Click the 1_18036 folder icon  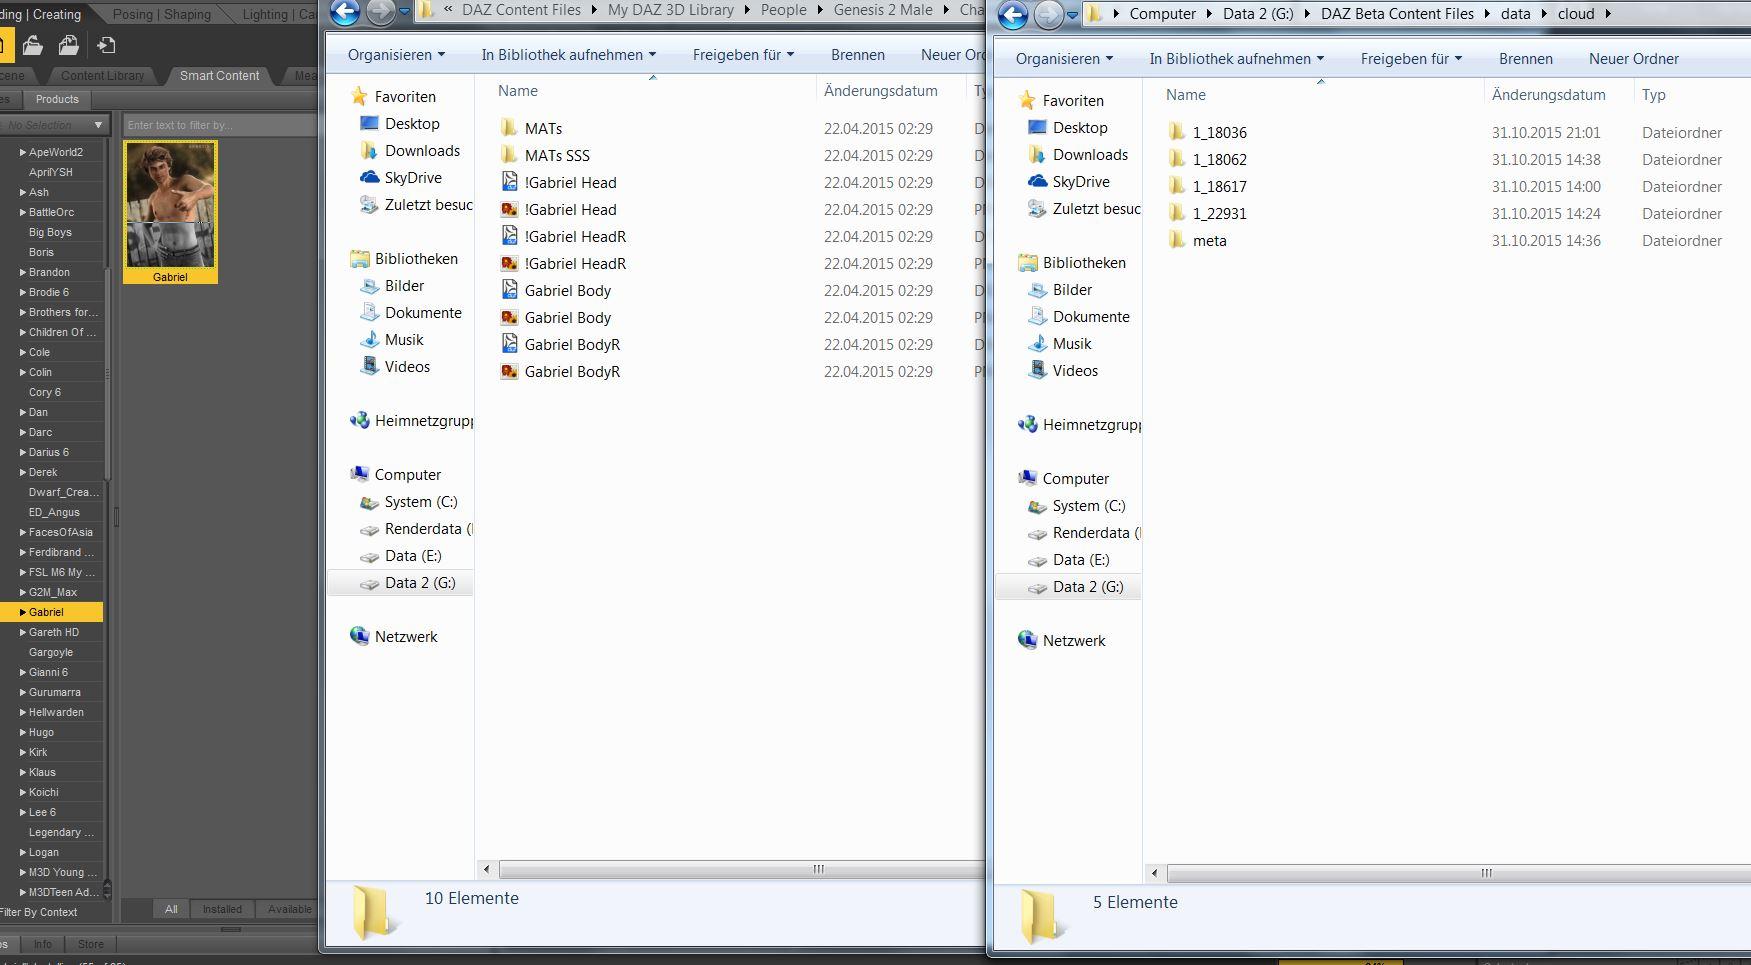[x=1177, y=132]
